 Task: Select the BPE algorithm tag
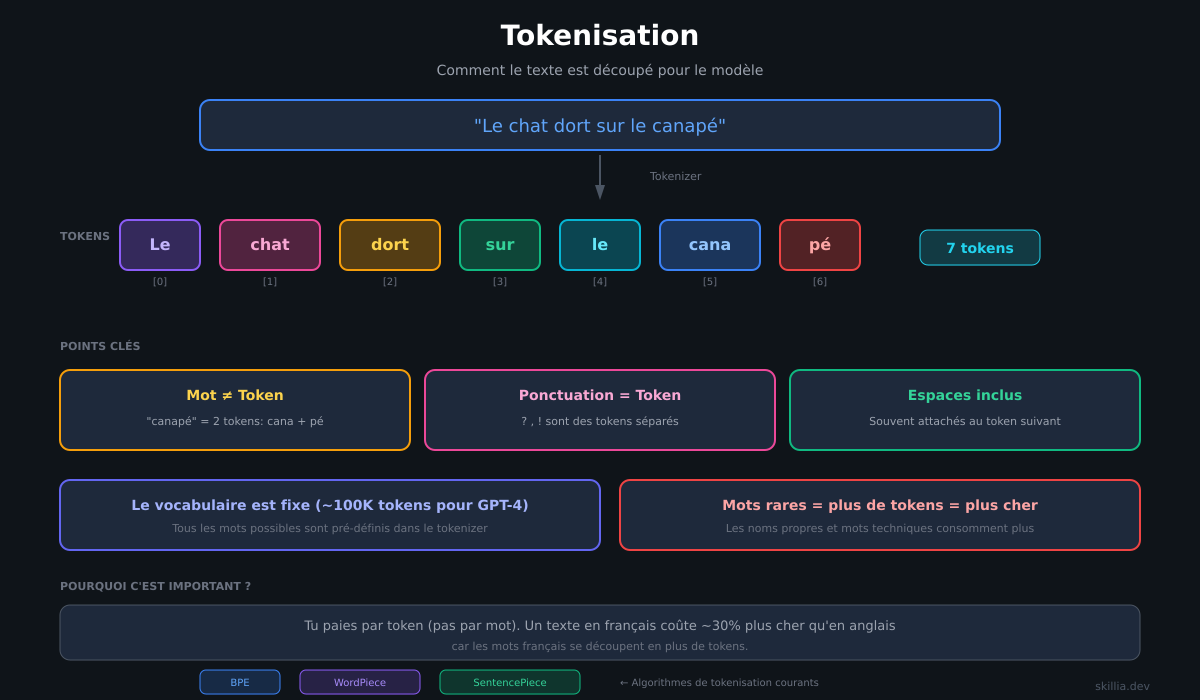240,682
